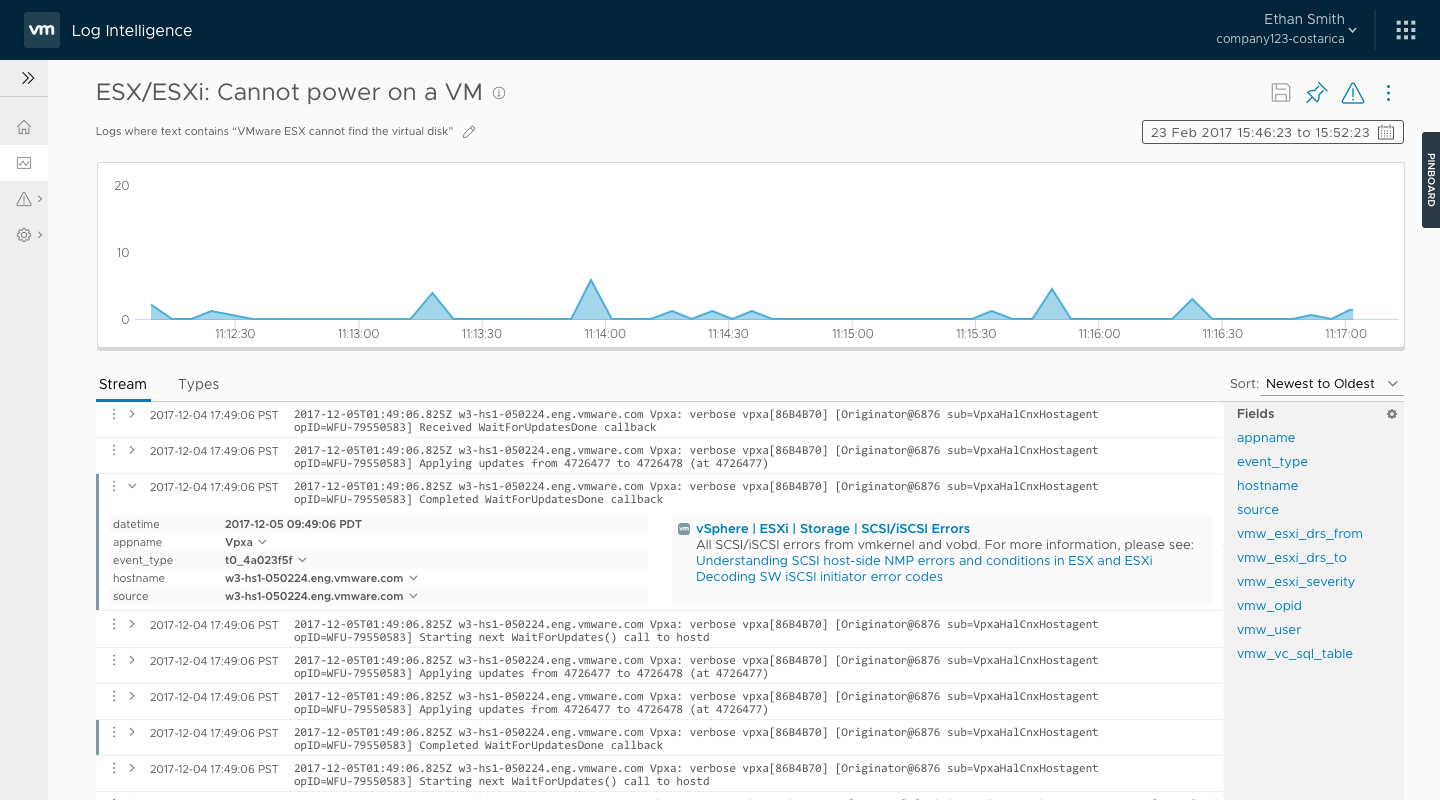Image resolution: width=1440 pixels, height=800 pixels.
Task: Open the Pinboard side panel
Action: [1431, 180]
